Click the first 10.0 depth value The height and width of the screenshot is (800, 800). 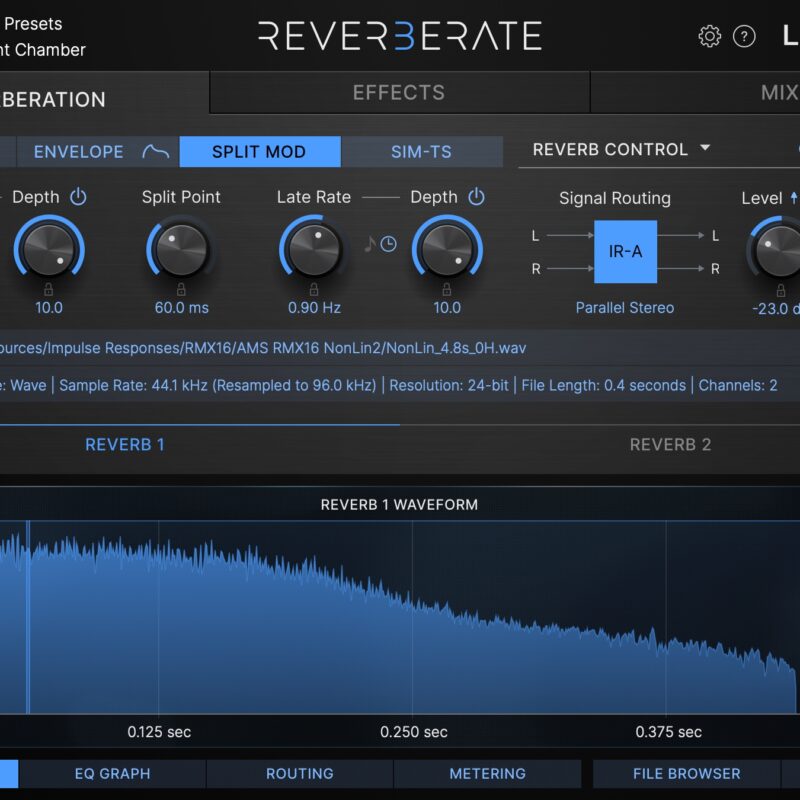(49, 308)
